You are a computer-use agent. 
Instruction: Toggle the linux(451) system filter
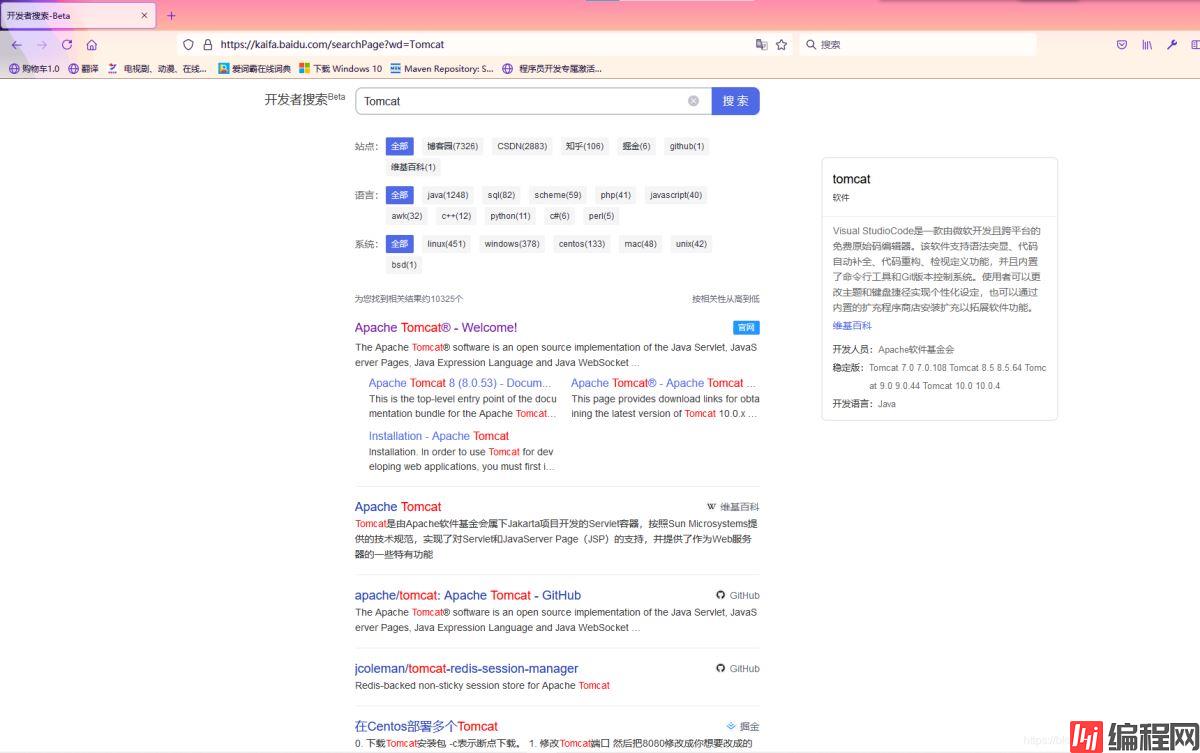[447, 243]
